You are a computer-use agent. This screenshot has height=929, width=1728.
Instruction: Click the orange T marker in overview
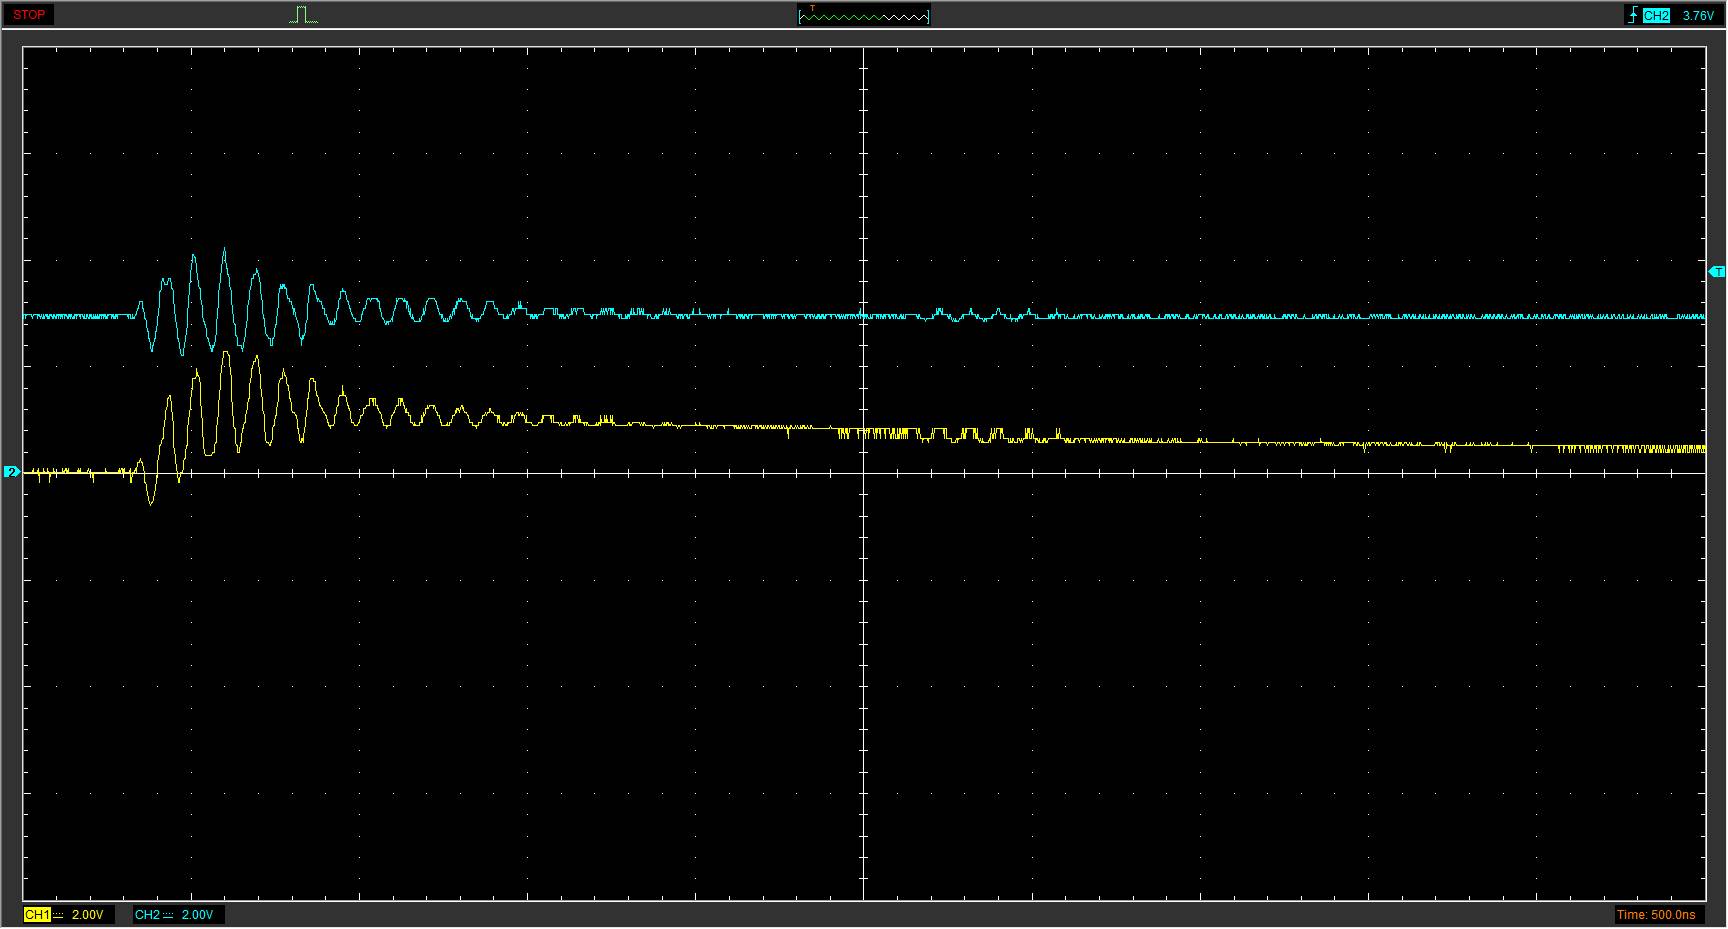812,9
